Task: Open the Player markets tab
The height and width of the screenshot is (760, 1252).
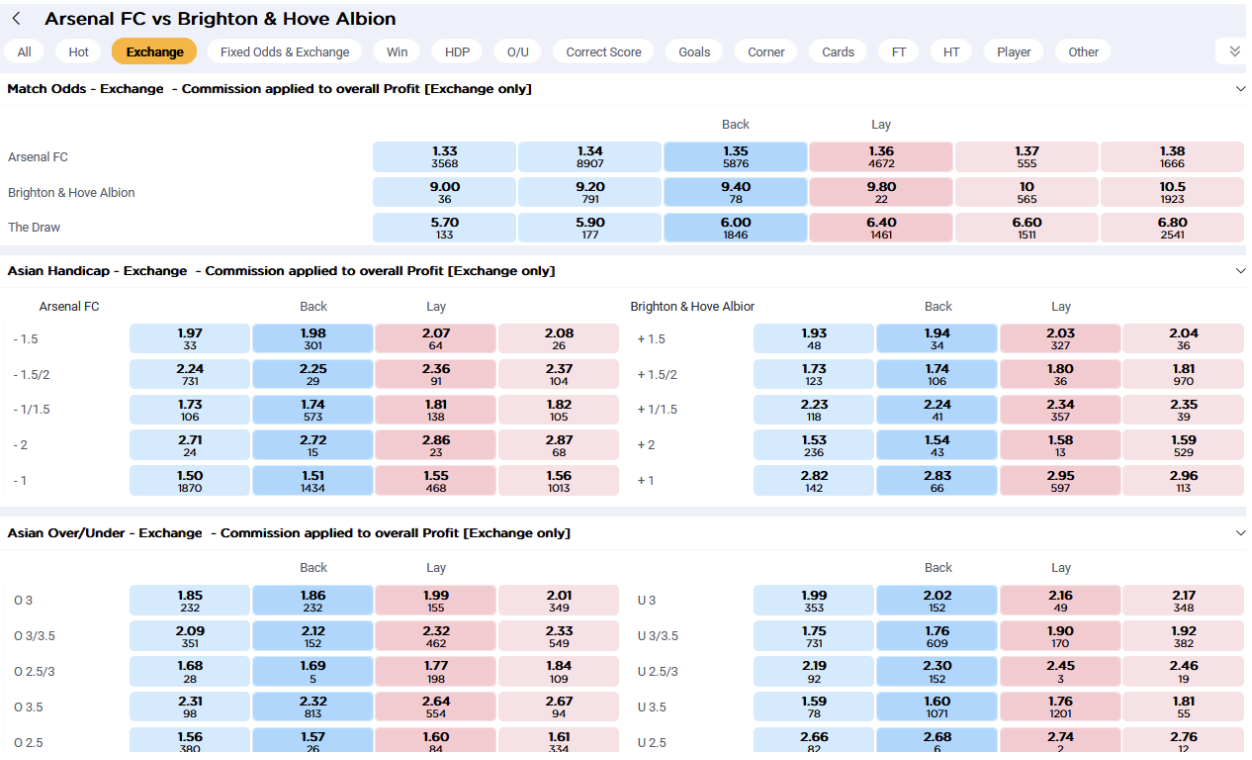Action: click(1013, 52)
